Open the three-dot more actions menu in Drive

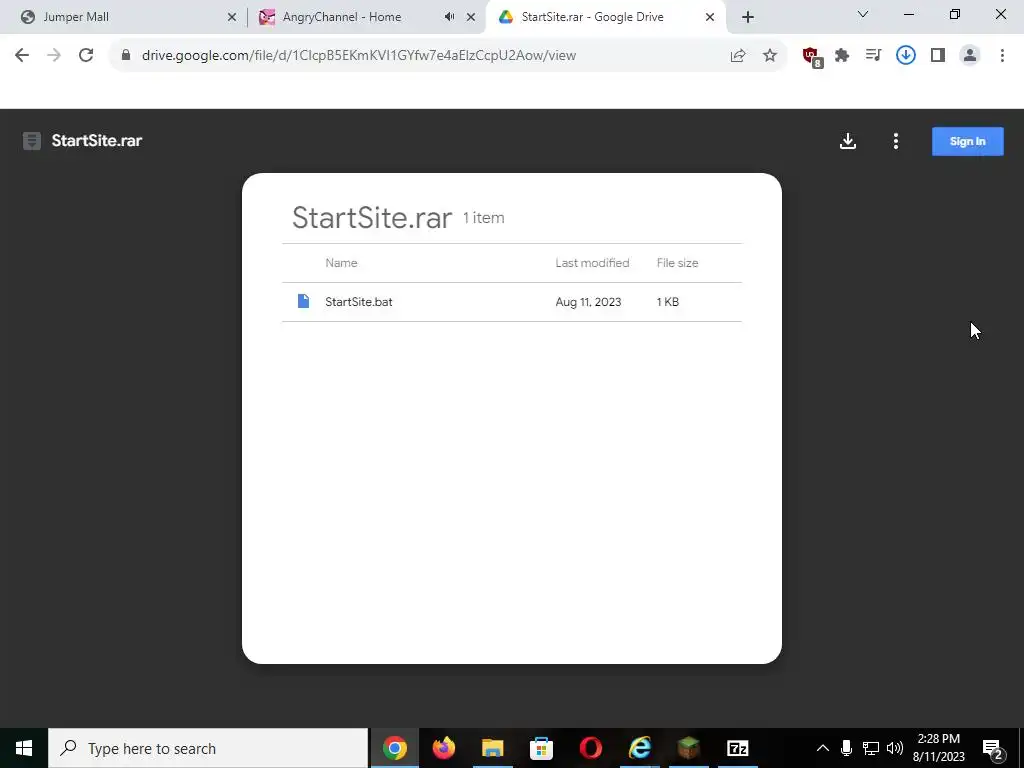(x=895, y=141)
